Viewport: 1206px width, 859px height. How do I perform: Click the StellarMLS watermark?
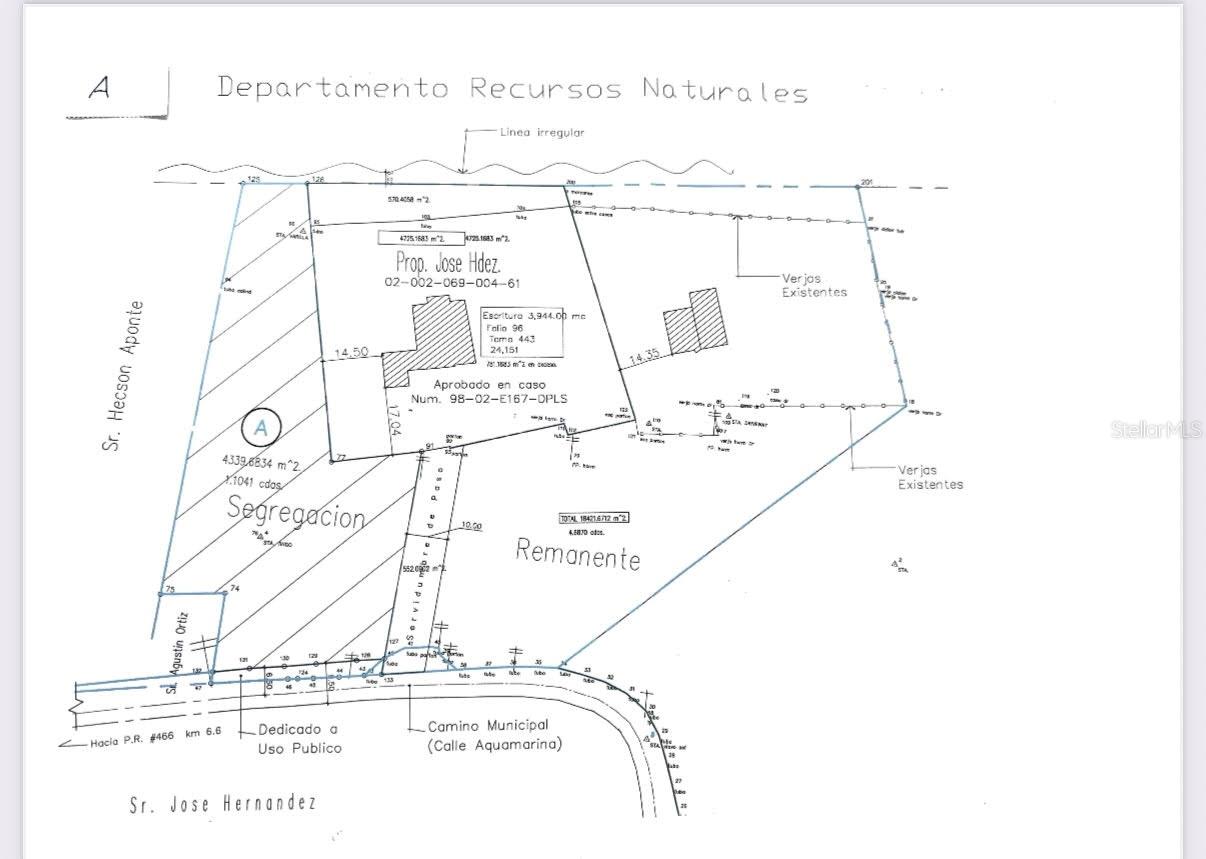click(x=1155, y=430)
